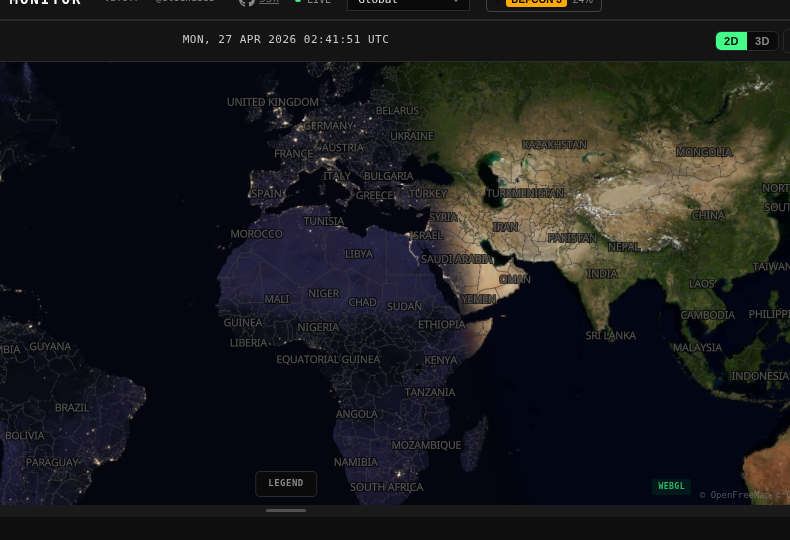Viewport: 790px width, 540px height.
Task: Select the MOROCCO label
Action: tap(256, 234)
